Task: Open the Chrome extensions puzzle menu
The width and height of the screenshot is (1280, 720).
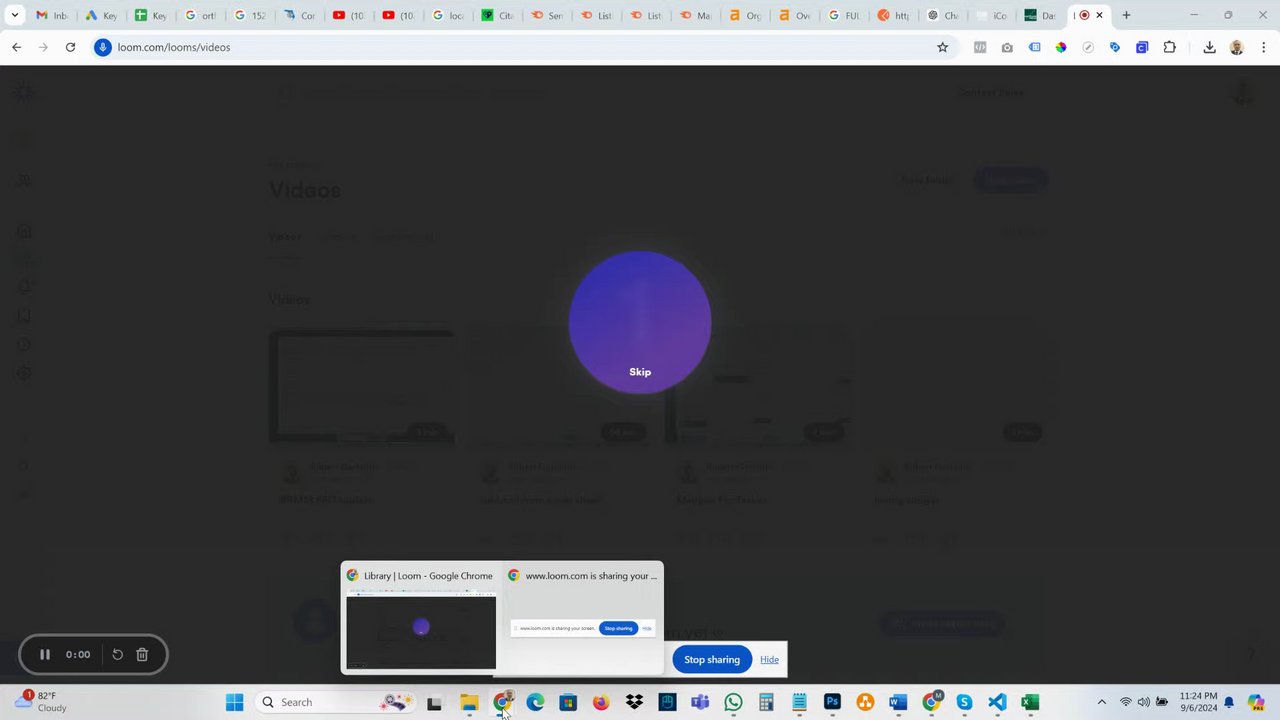Action: (1169, 47)
